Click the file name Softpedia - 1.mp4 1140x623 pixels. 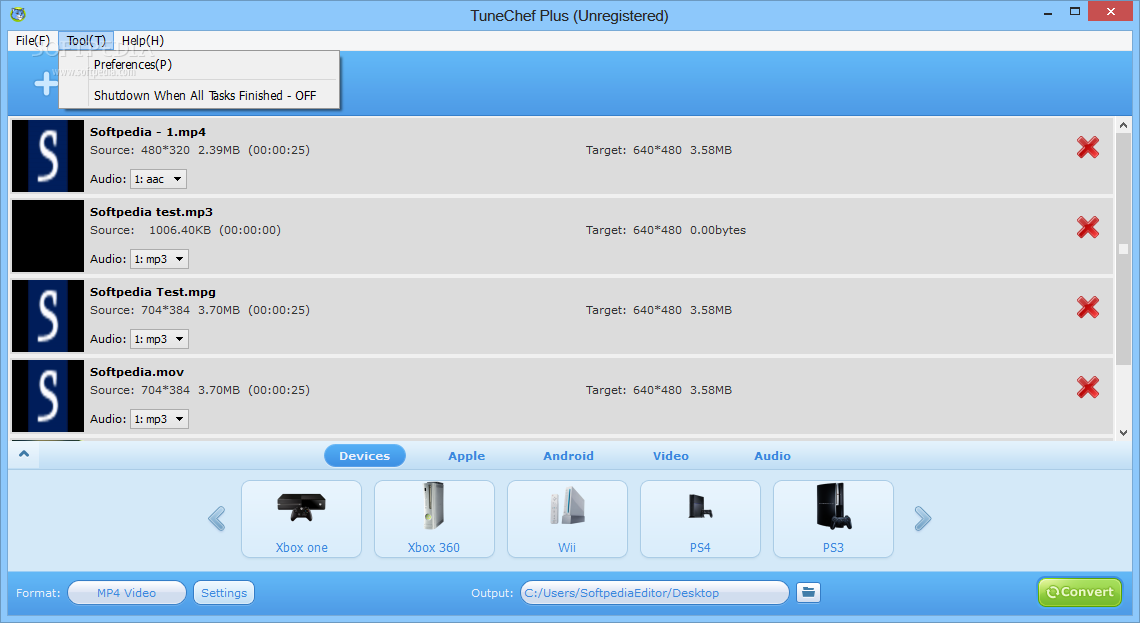click(x=148, y=132)
